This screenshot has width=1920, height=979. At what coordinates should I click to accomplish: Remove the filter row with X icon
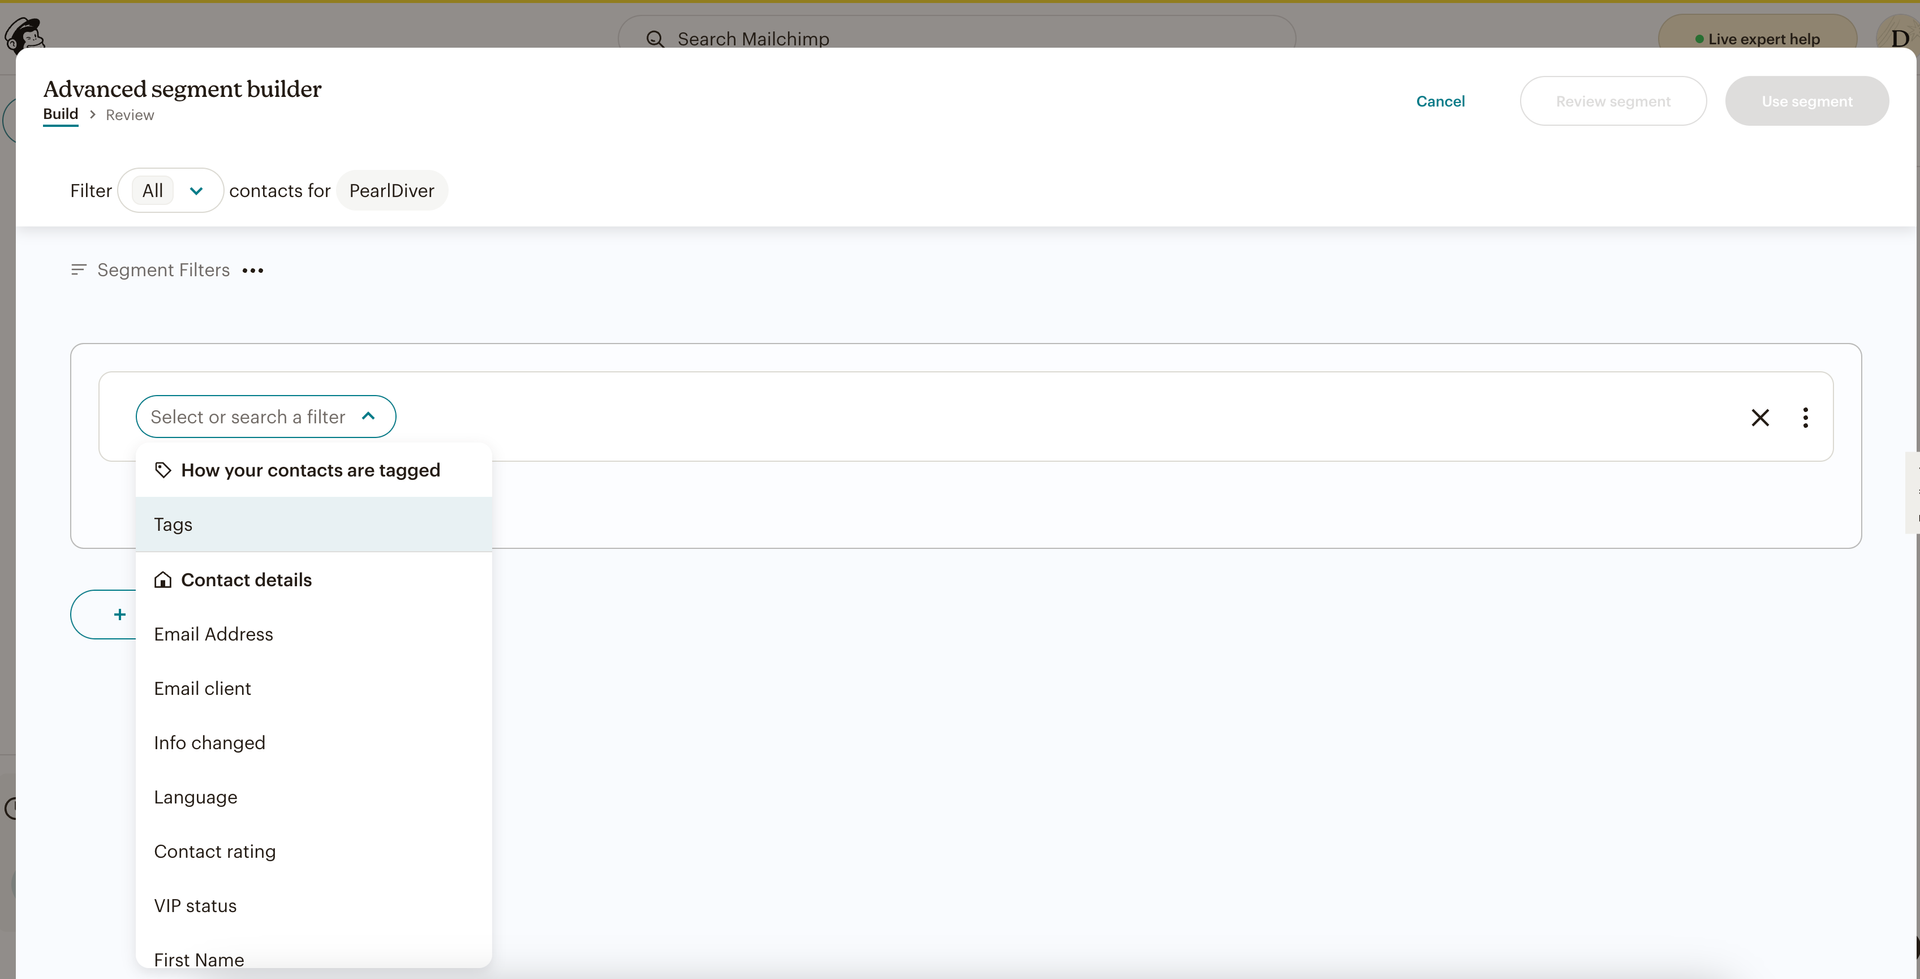coord(1760,418)
